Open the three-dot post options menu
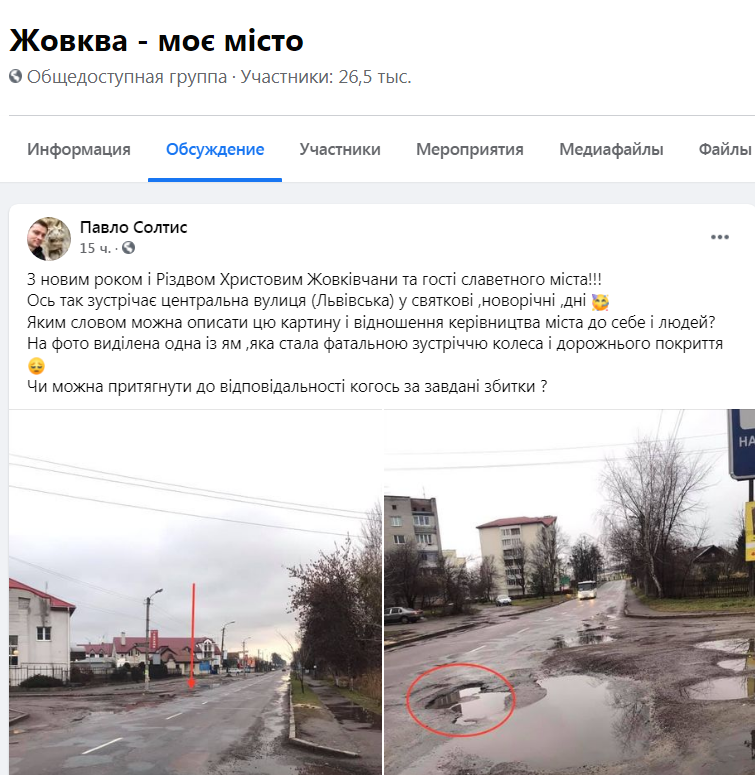The image size is (755, 775). [719, 237]
